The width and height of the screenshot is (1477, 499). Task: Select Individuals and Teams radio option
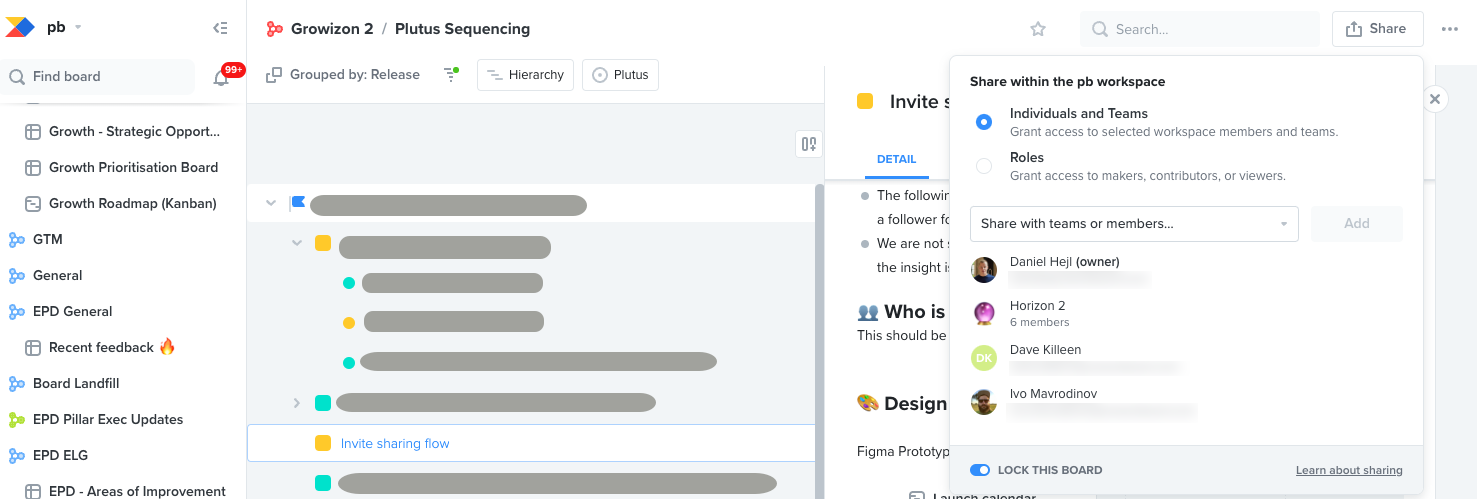coord(984,122)
